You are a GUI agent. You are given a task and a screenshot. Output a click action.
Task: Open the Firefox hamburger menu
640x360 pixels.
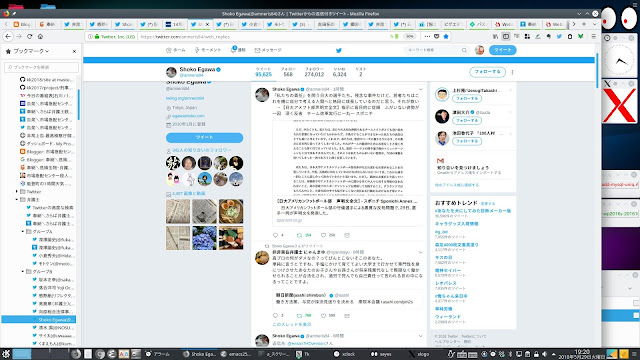click(593, 36)
